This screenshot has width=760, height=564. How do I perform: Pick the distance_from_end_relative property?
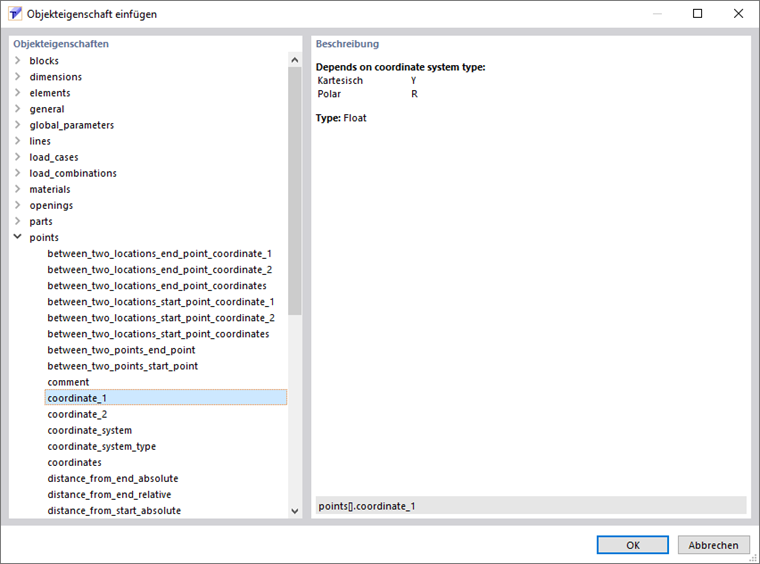[x=109, y=494]
